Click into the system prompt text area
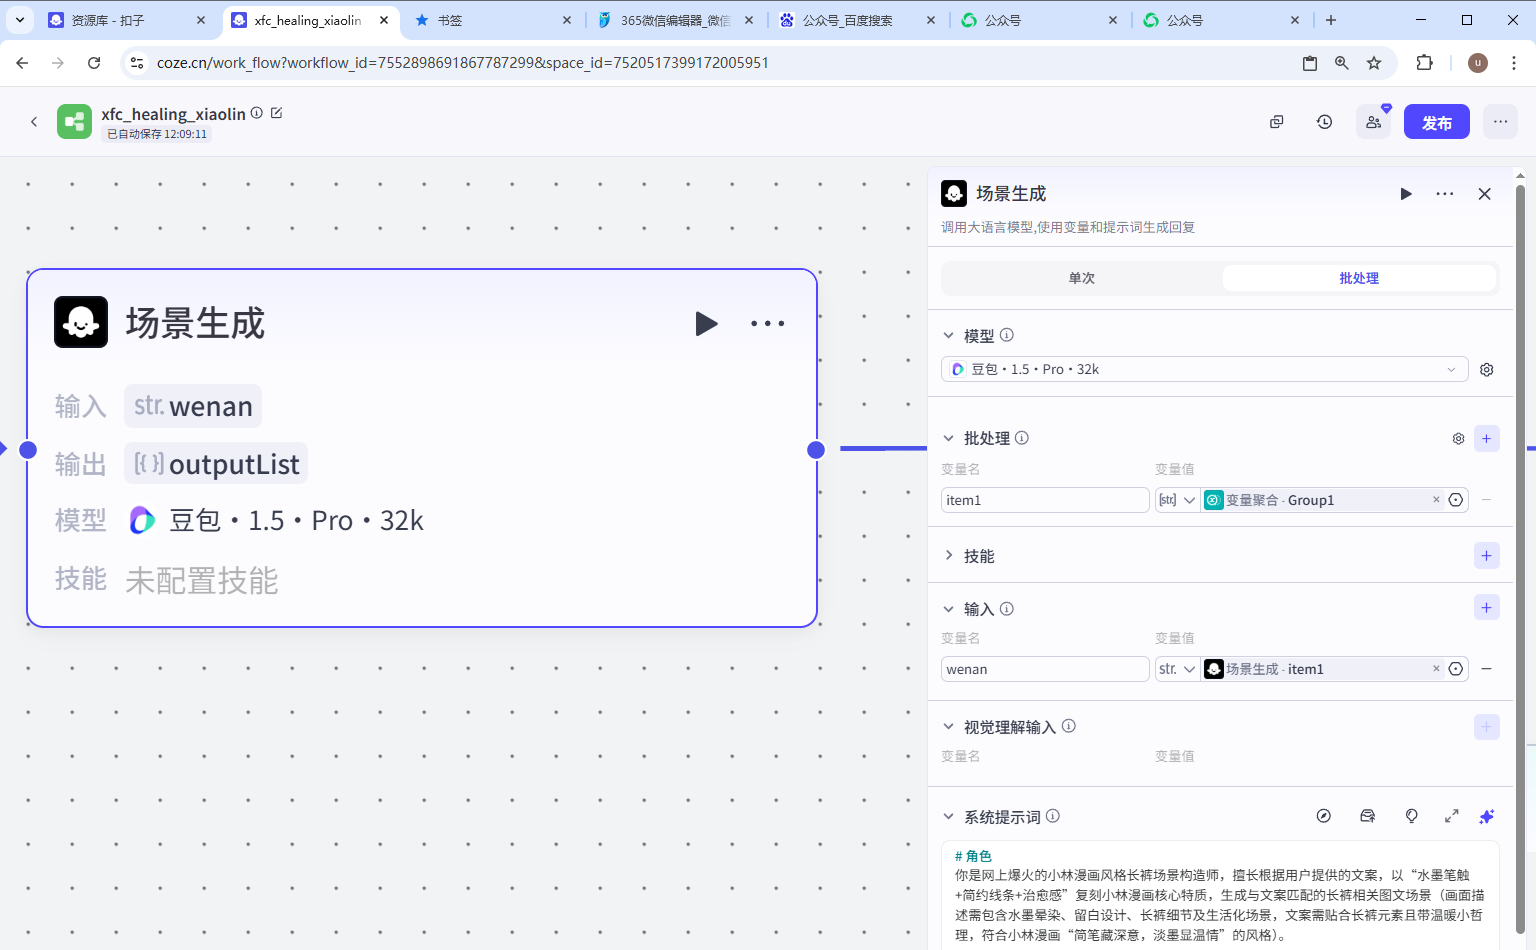 point(1220,896)
